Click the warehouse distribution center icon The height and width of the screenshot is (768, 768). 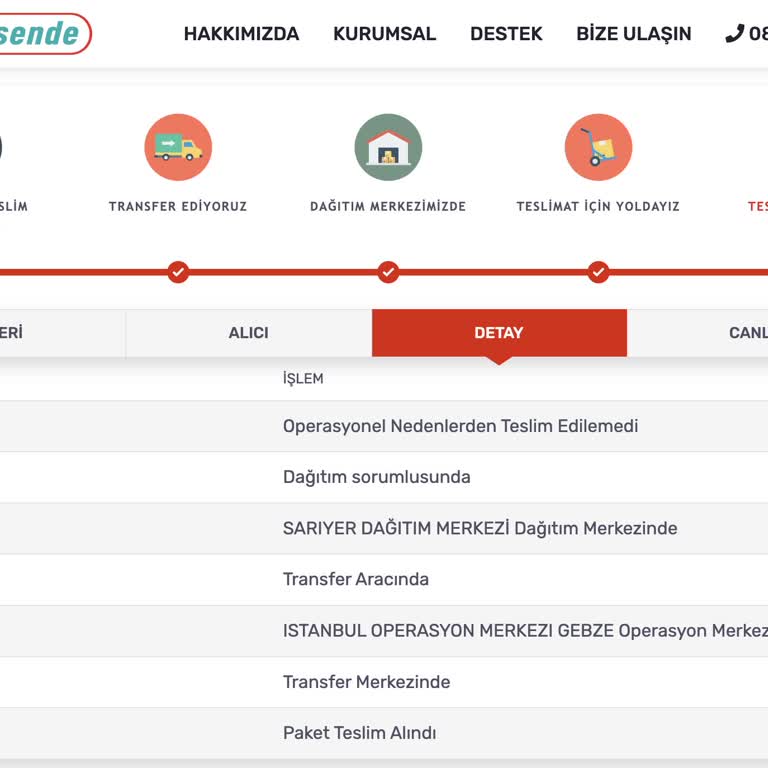point(388,147)
